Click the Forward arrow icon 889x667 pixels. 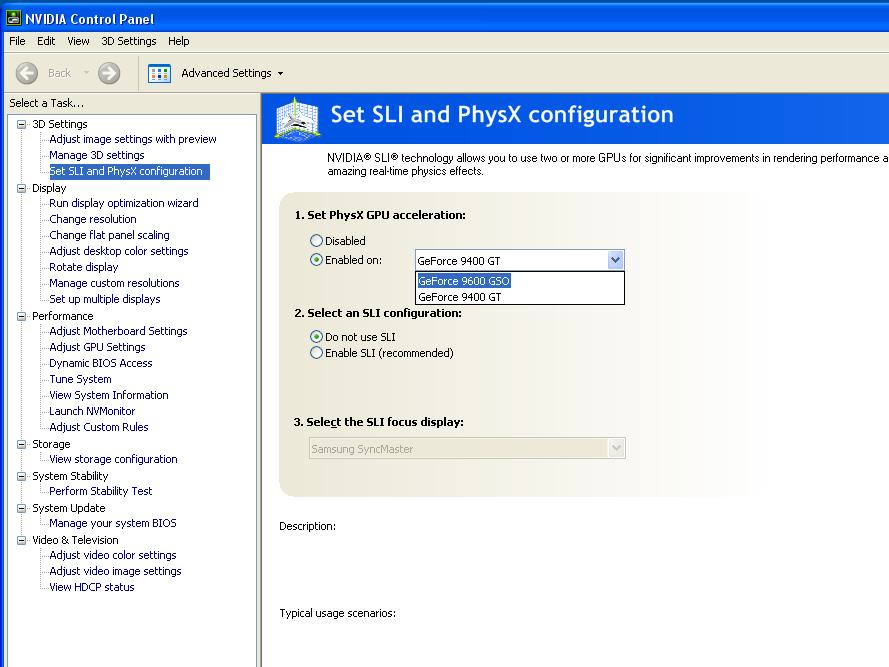pos(109,73)
